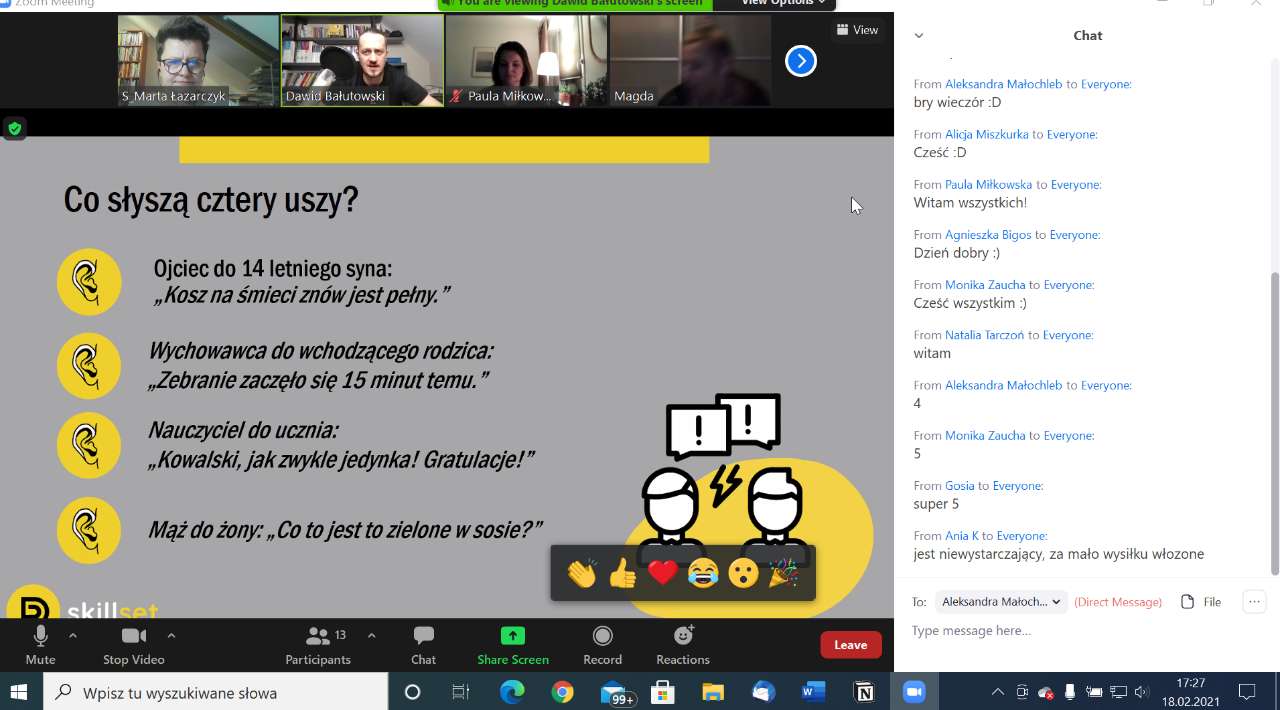Screen dimensions: 1280x710
Task: Open the View Options menu
Action: pyautogui.click(x=783, y=3)
